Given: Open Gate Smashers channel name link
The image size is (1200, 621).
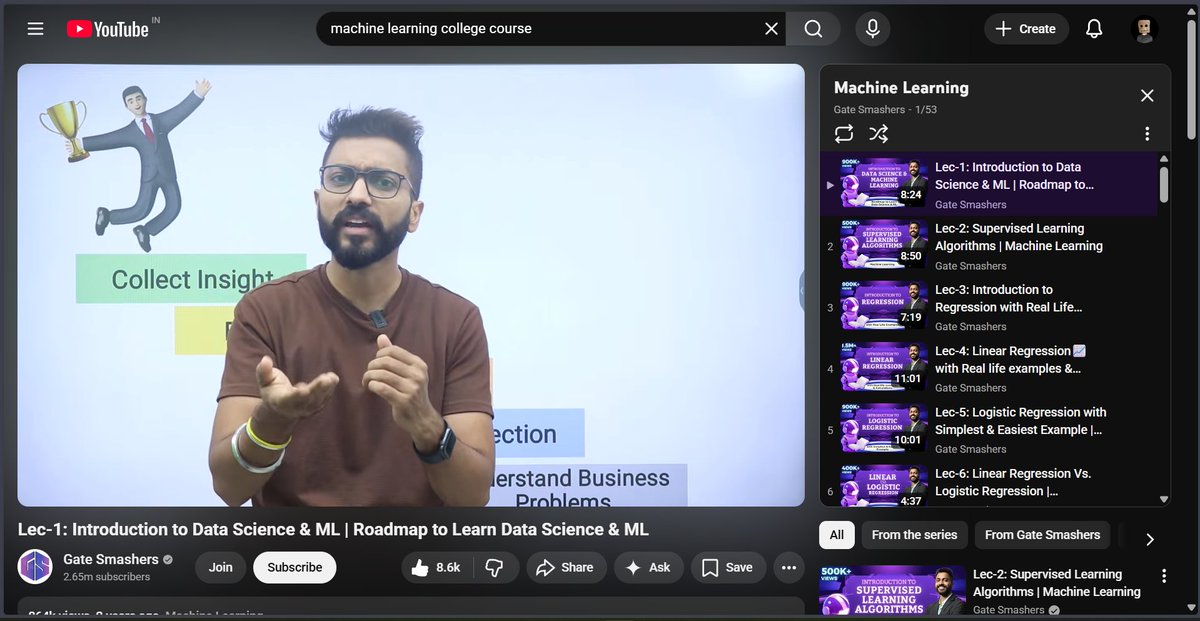Looking at the screenshot, I should 111,559.
